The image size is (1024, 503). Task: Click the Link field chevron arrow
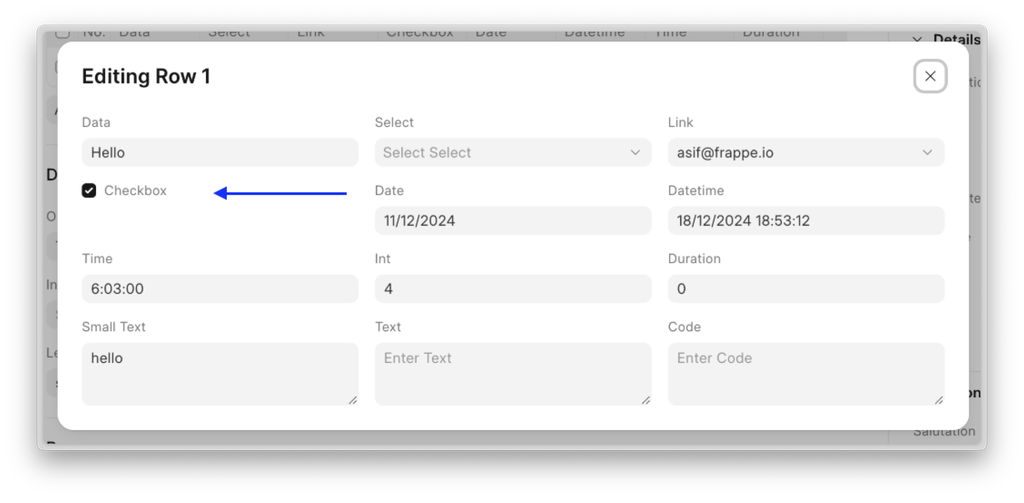tap(928, 153)
